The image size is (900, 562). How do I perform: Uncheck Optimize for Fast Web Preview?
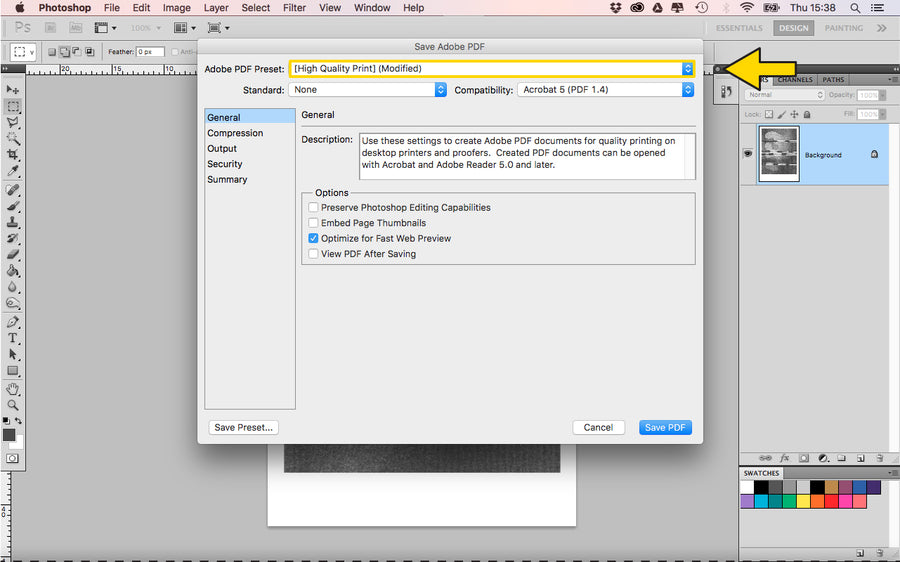(x=314, y=239)
